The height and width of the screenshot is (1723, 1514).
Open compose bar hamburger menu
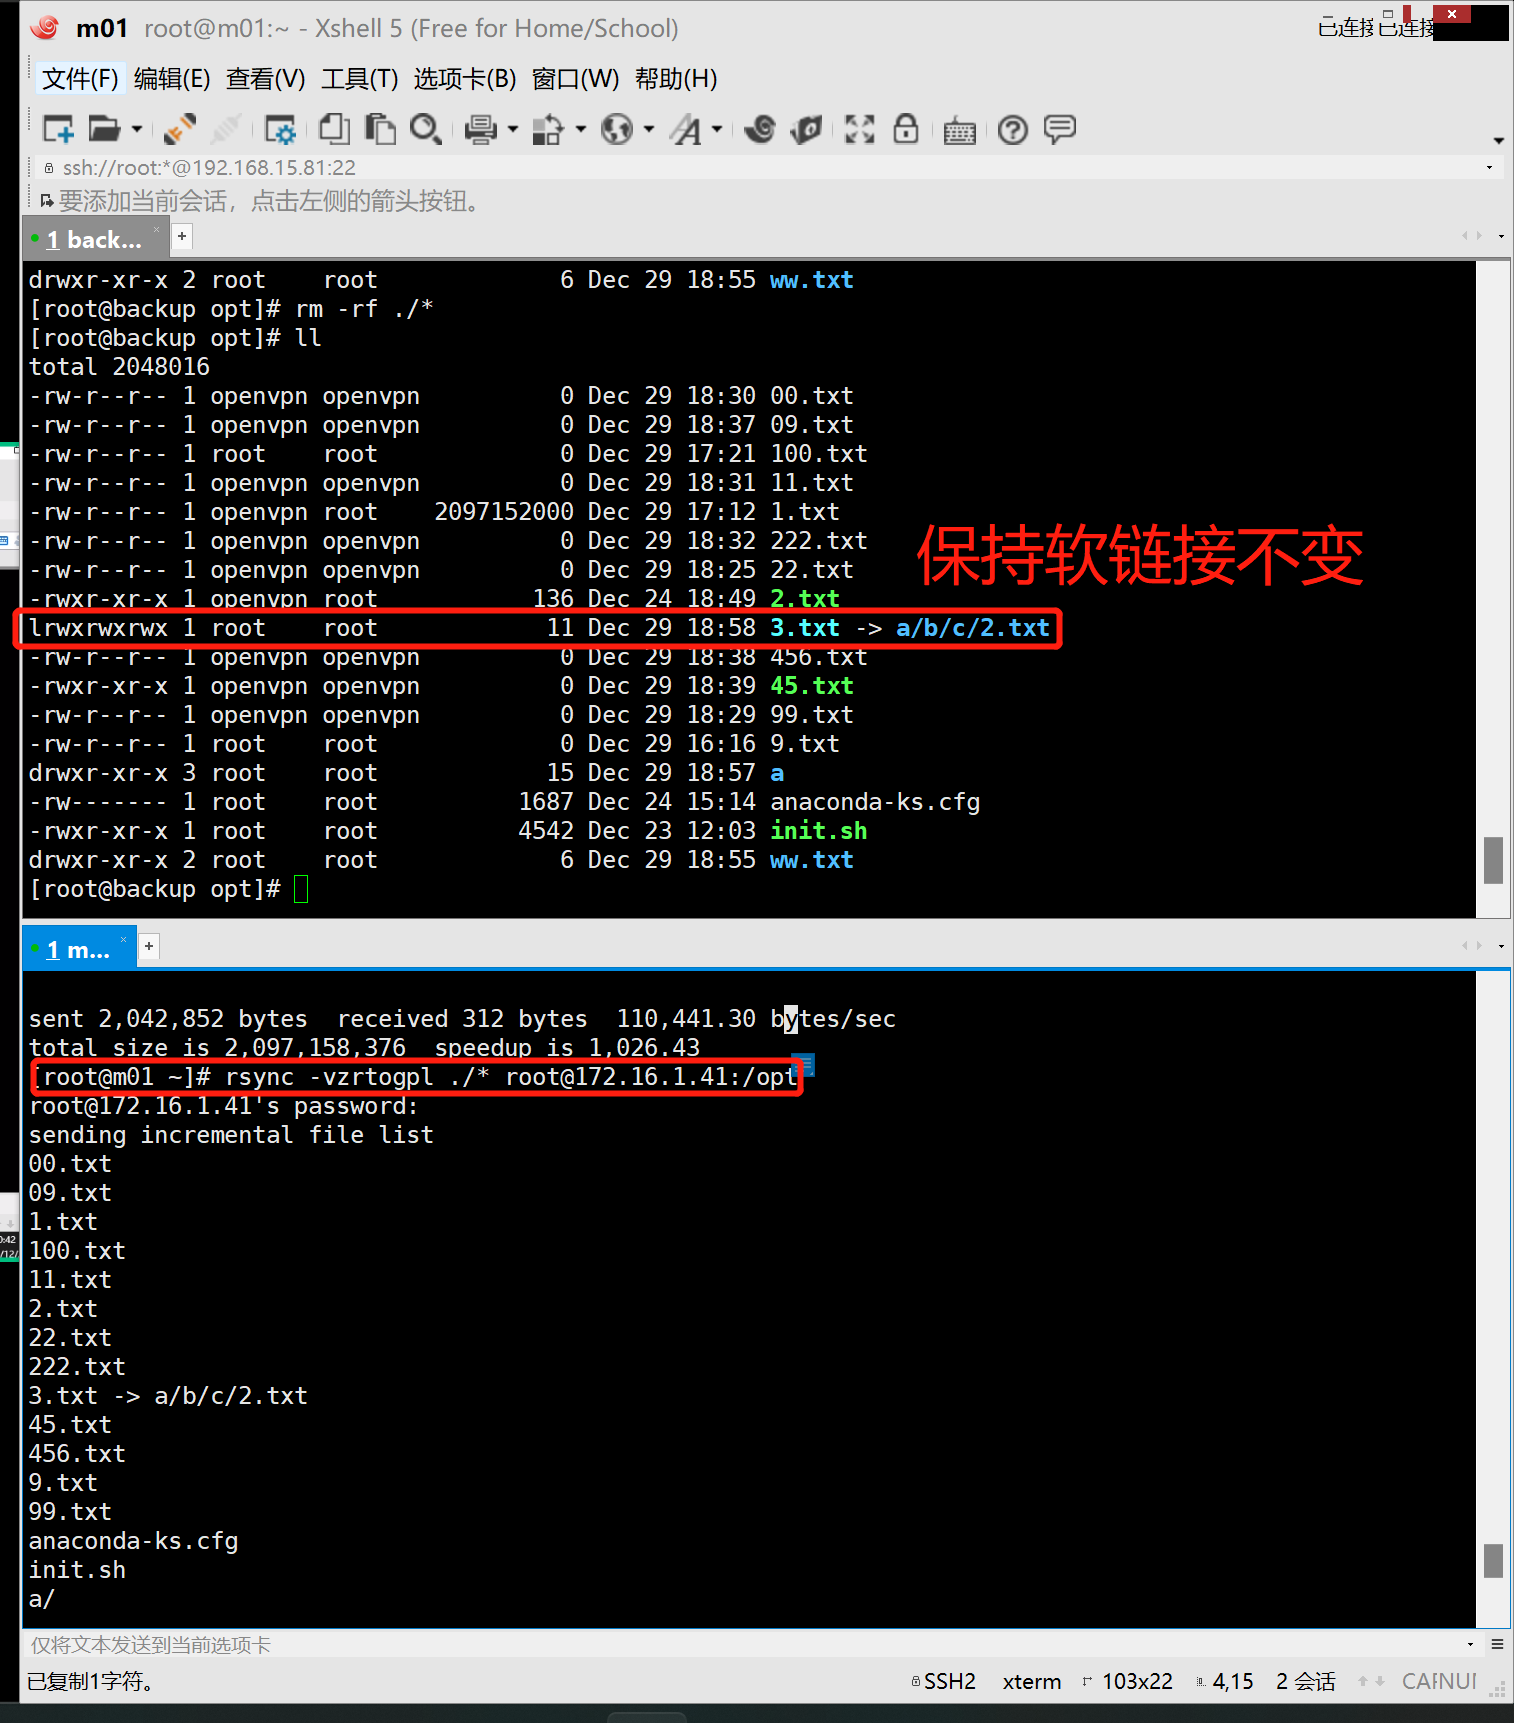(x=1497, y=1644)
